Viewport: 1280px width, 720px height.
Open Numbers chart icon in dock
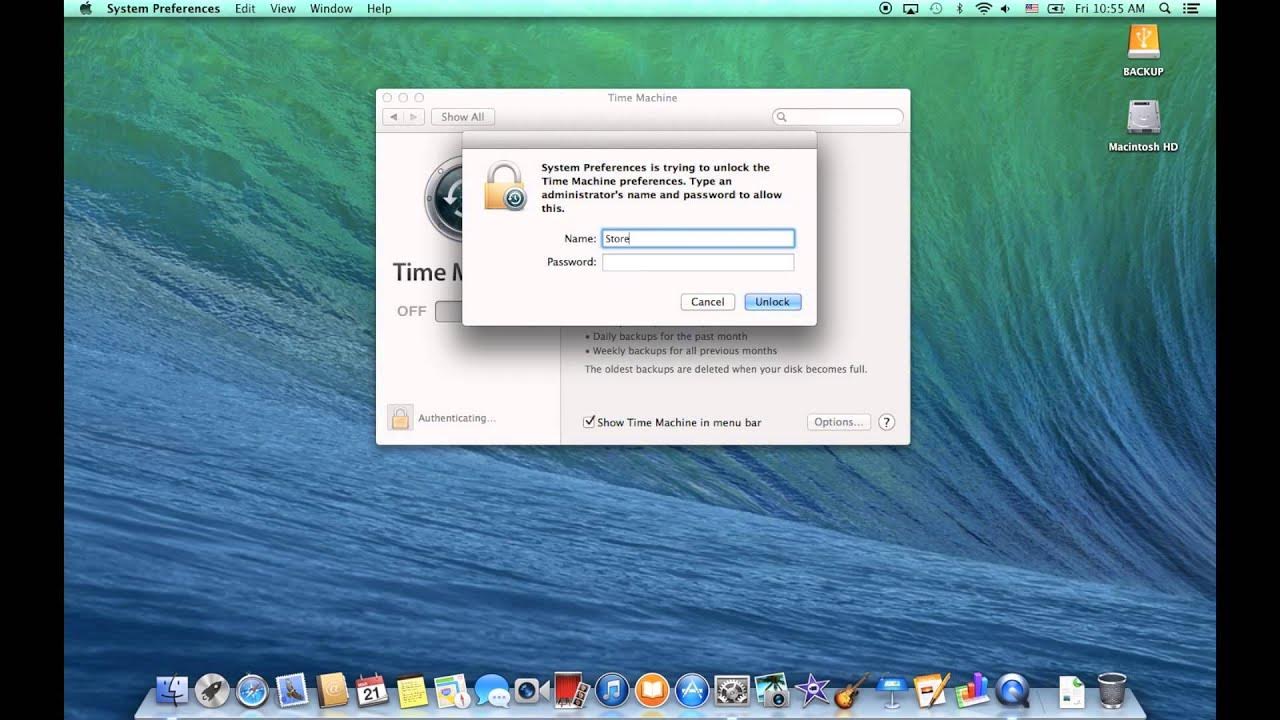[971, 690]
